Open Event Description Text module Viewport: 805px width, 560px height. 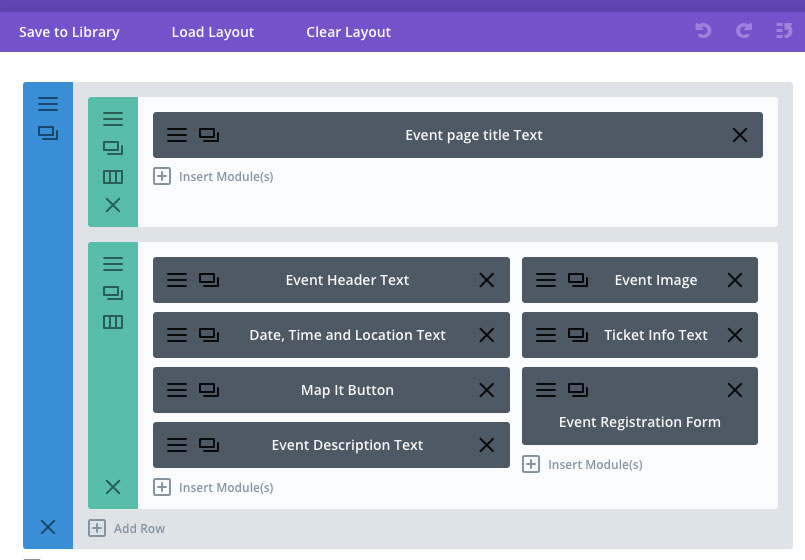coord(347,445)
